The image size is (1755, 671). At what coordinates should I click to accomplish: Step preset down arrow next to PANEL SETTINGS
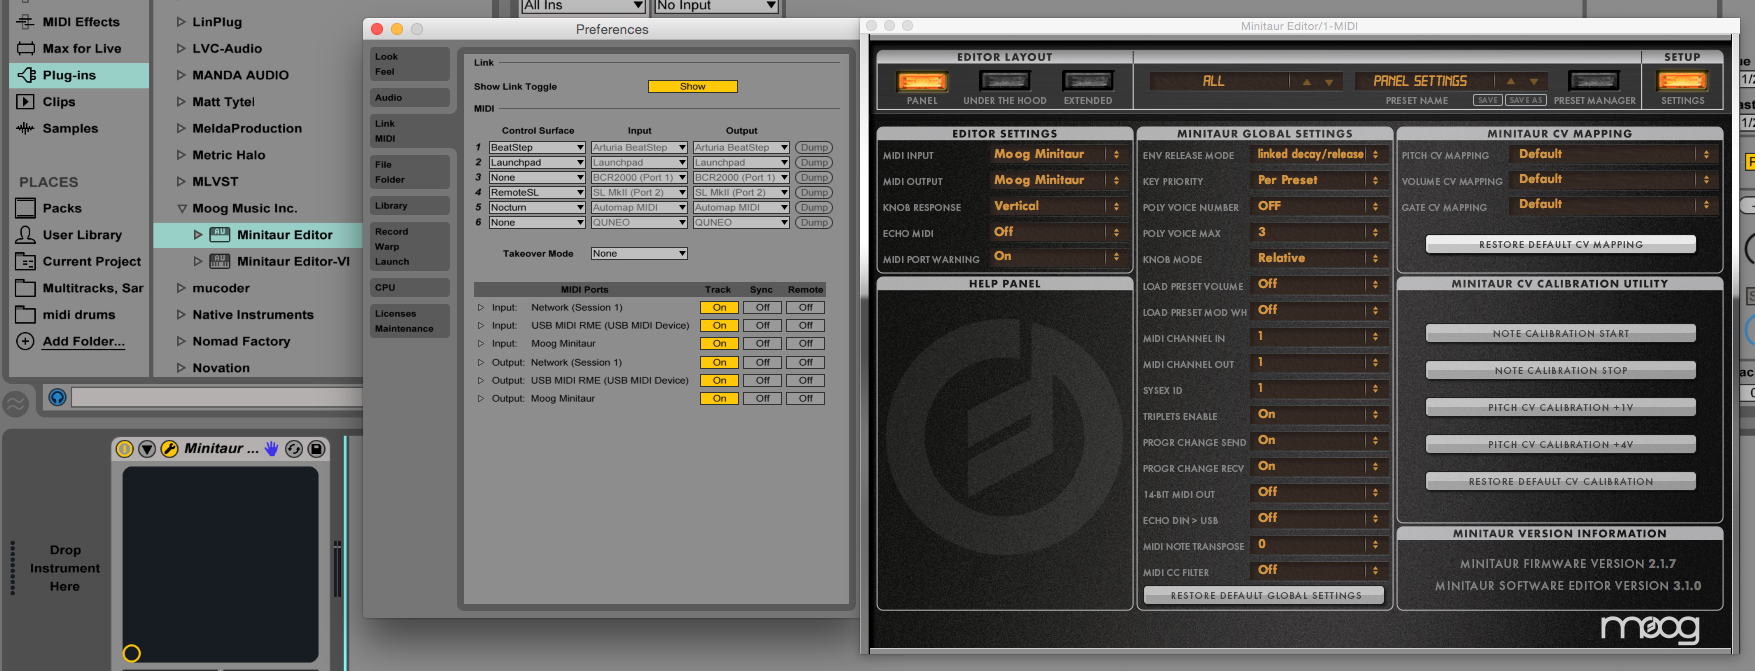pos(1533,82)
